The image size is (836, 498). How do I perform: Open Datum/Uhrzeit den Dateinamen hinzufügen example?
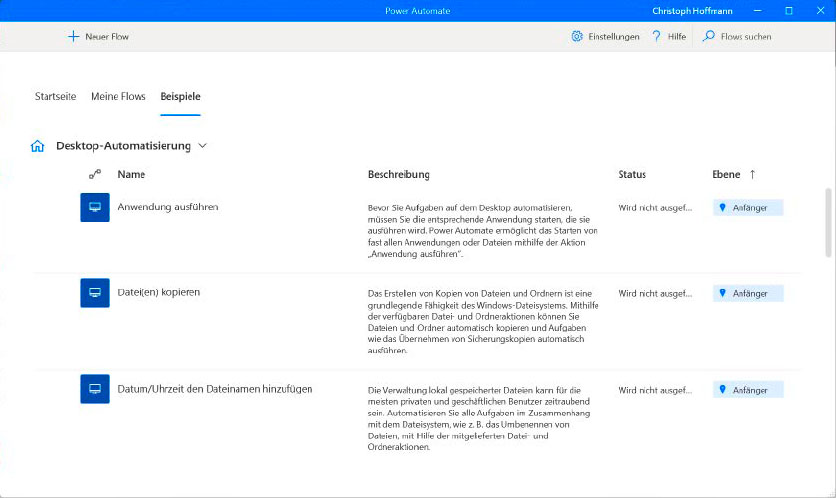215,389
